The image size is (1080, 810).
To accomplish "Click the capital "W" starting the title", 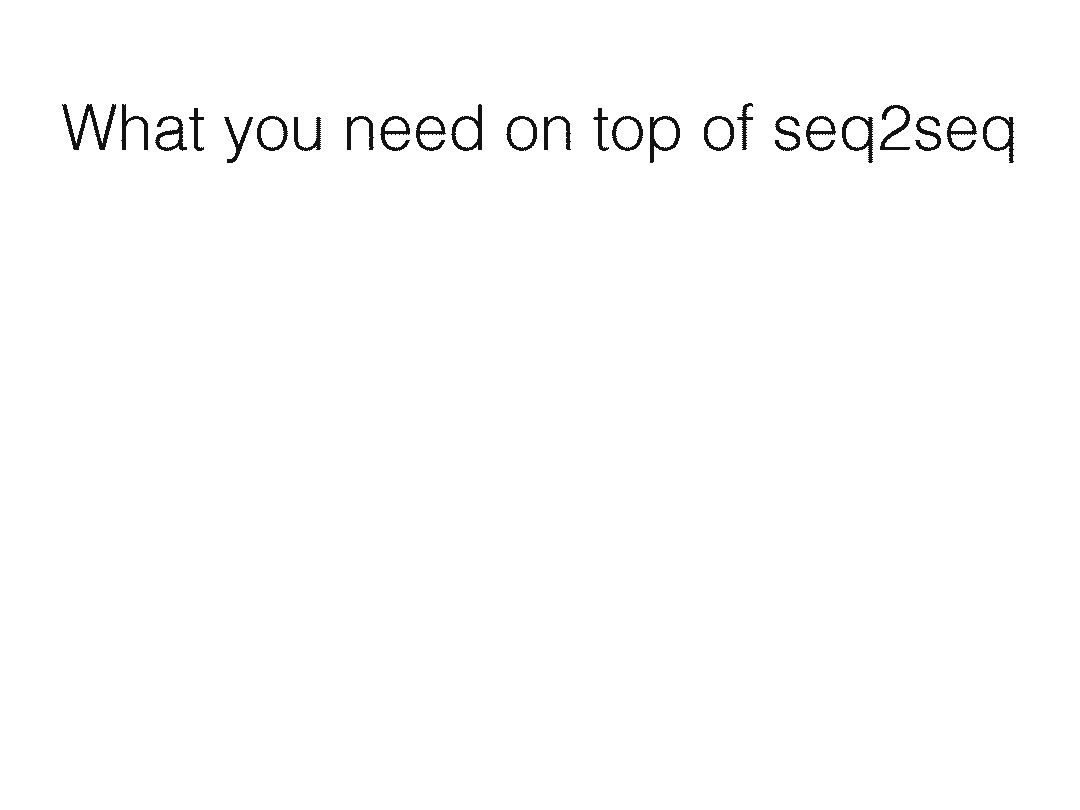I will [93, 128].
